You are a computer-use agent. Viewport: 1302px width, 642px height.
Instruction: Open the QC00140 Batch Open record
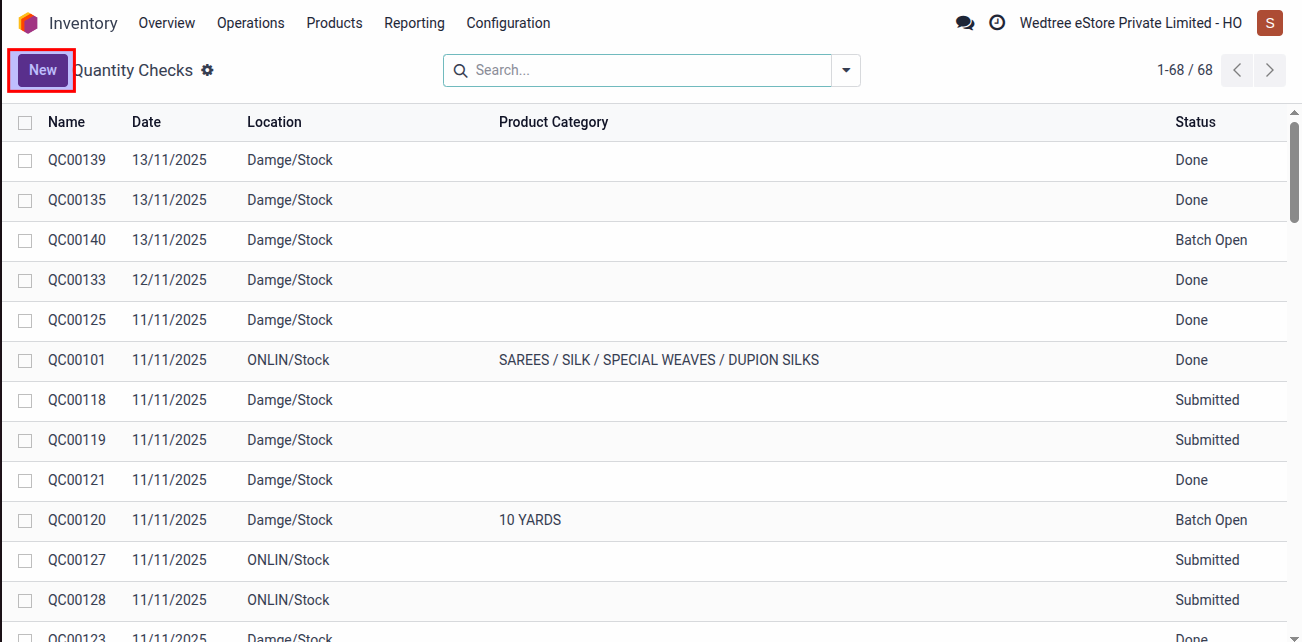(77, 240)
